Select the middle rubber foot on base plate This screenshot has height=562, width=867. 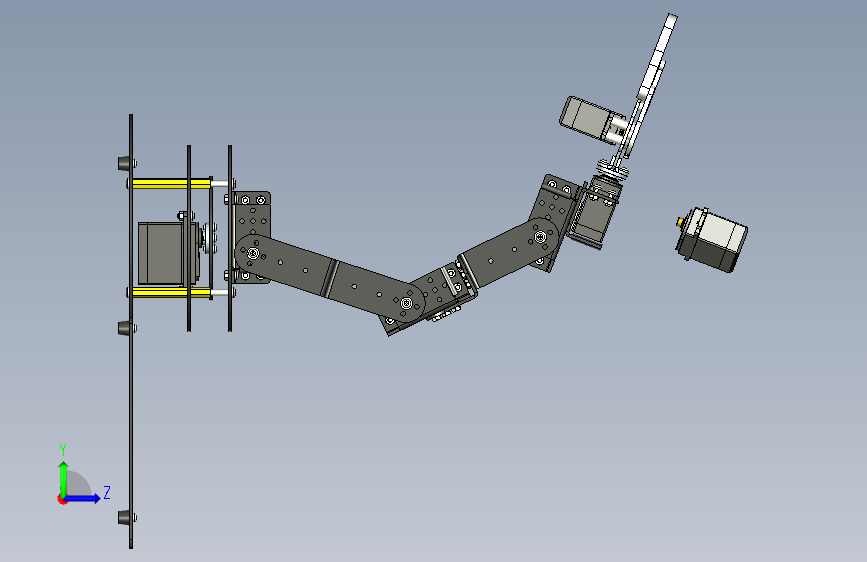coord(124,328)
